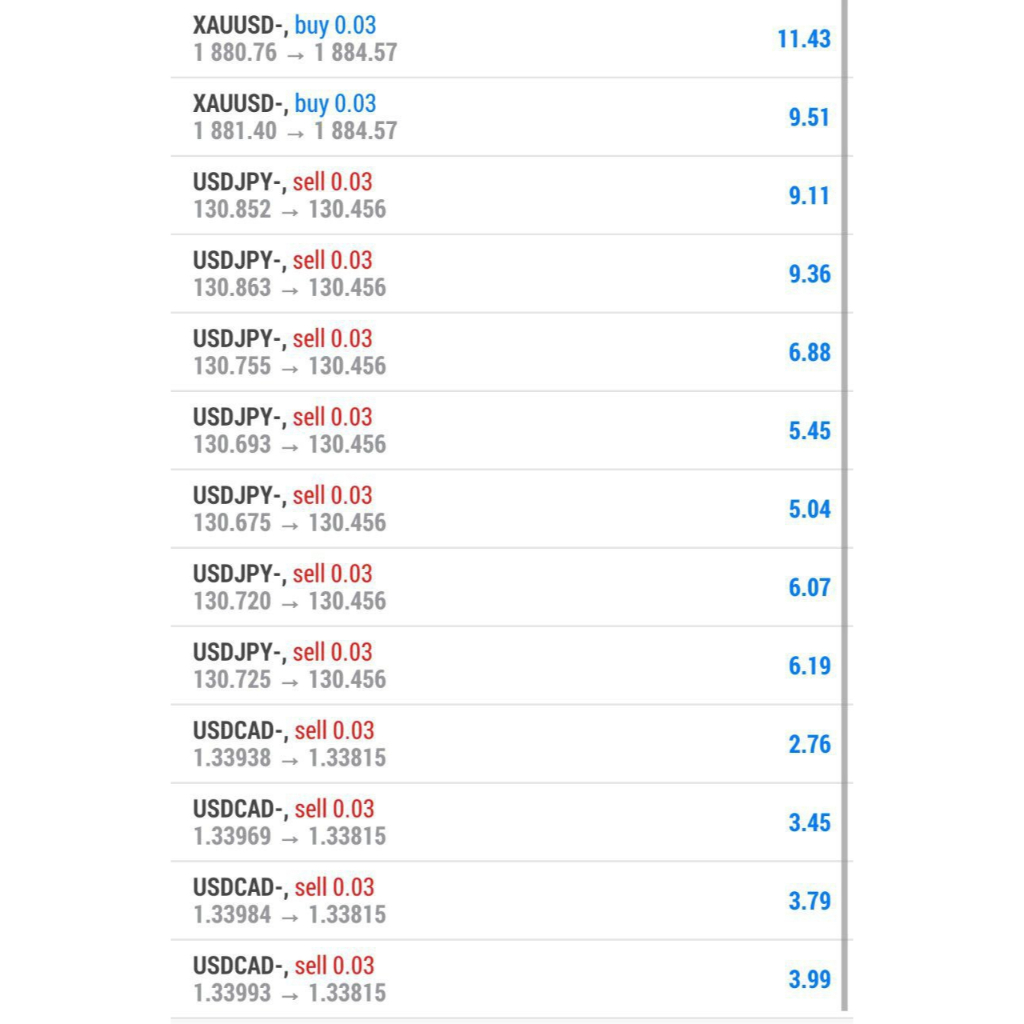Click the 3.99 profit figure
The height and width of the screenshot is (1024, 1024).
(809, 979)
